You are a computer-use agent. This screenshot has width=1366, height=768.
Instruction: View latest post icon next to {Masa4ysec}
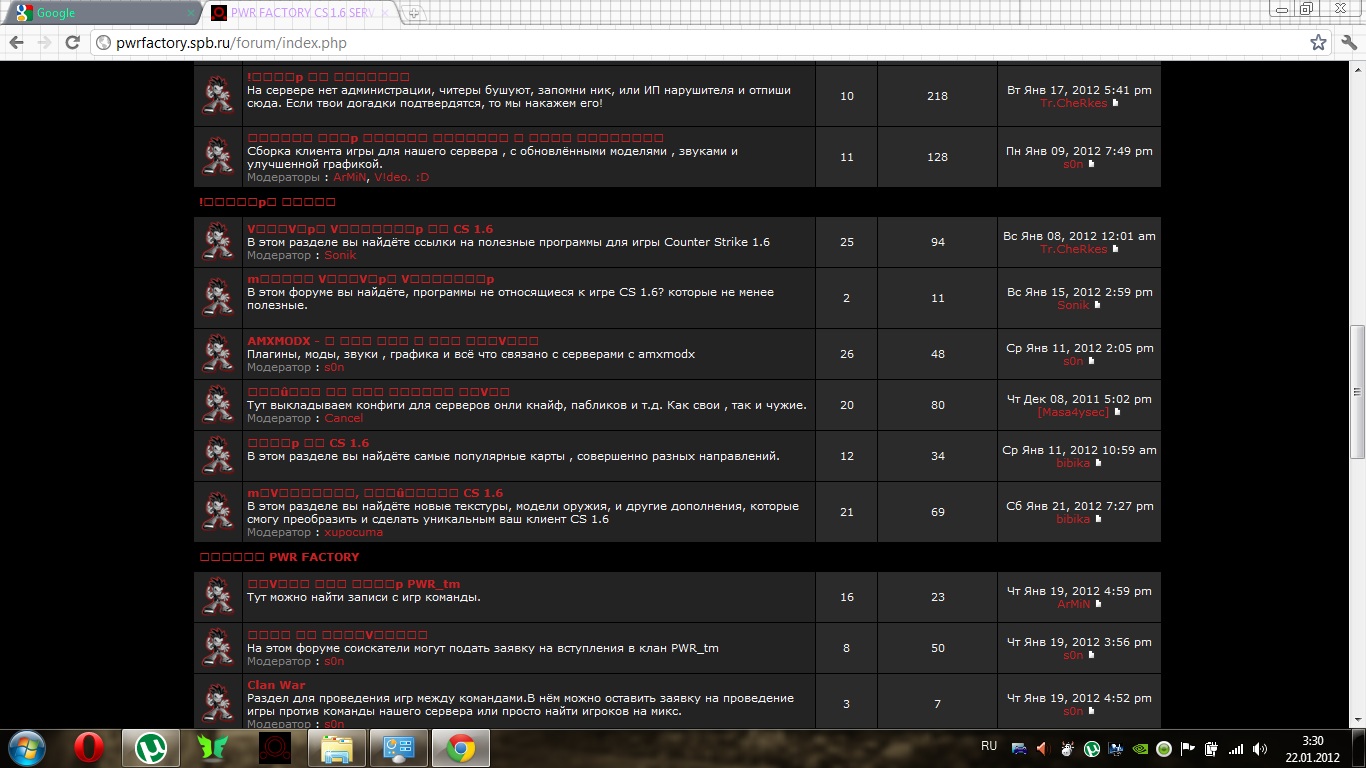(x=1118, y=412)
